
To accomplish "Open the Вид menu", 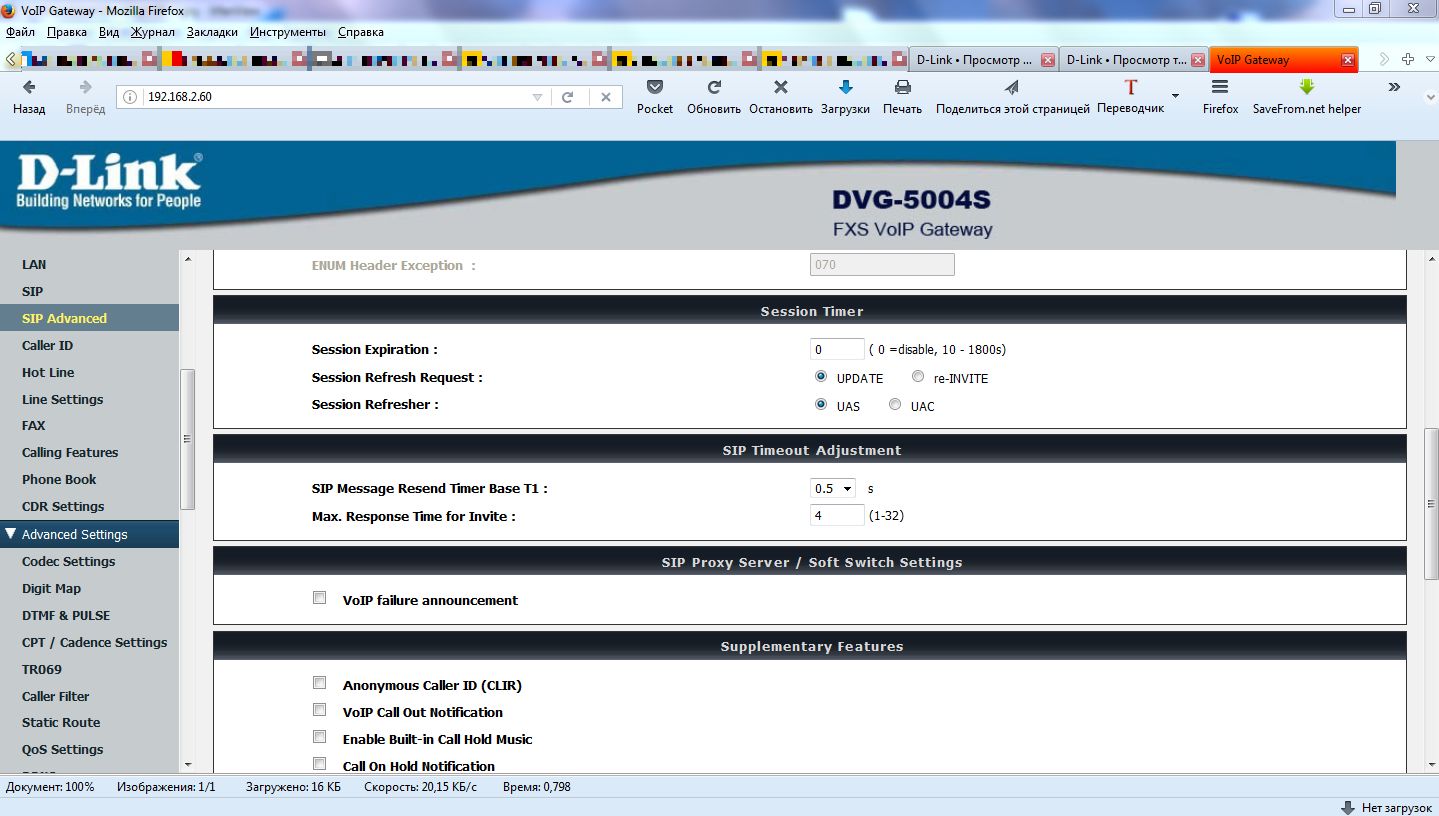I will [109, 32].
